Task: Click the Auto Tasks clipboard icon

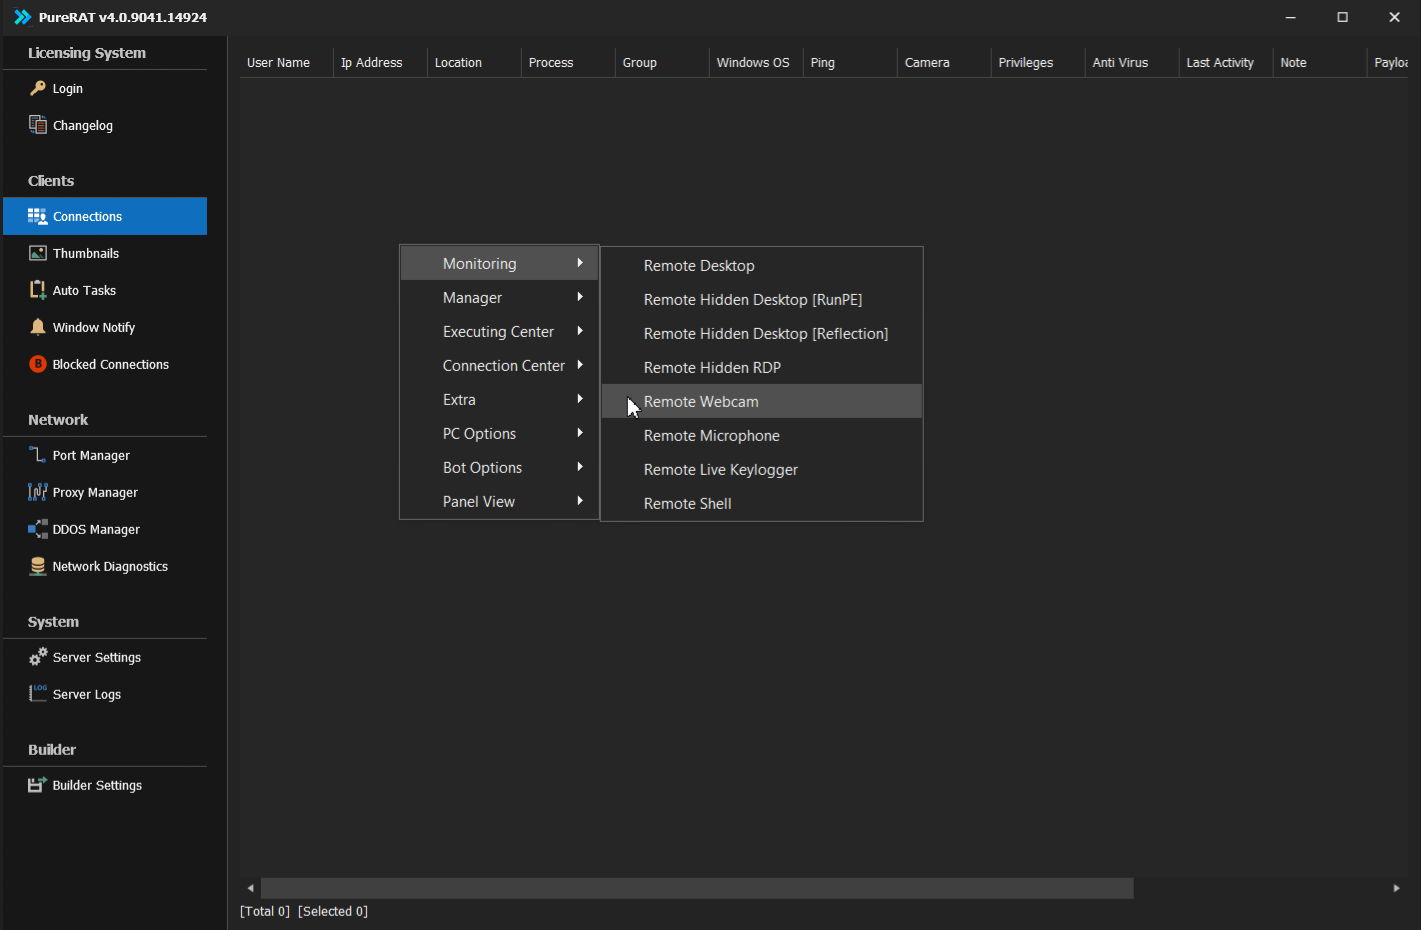Action: 38,290
